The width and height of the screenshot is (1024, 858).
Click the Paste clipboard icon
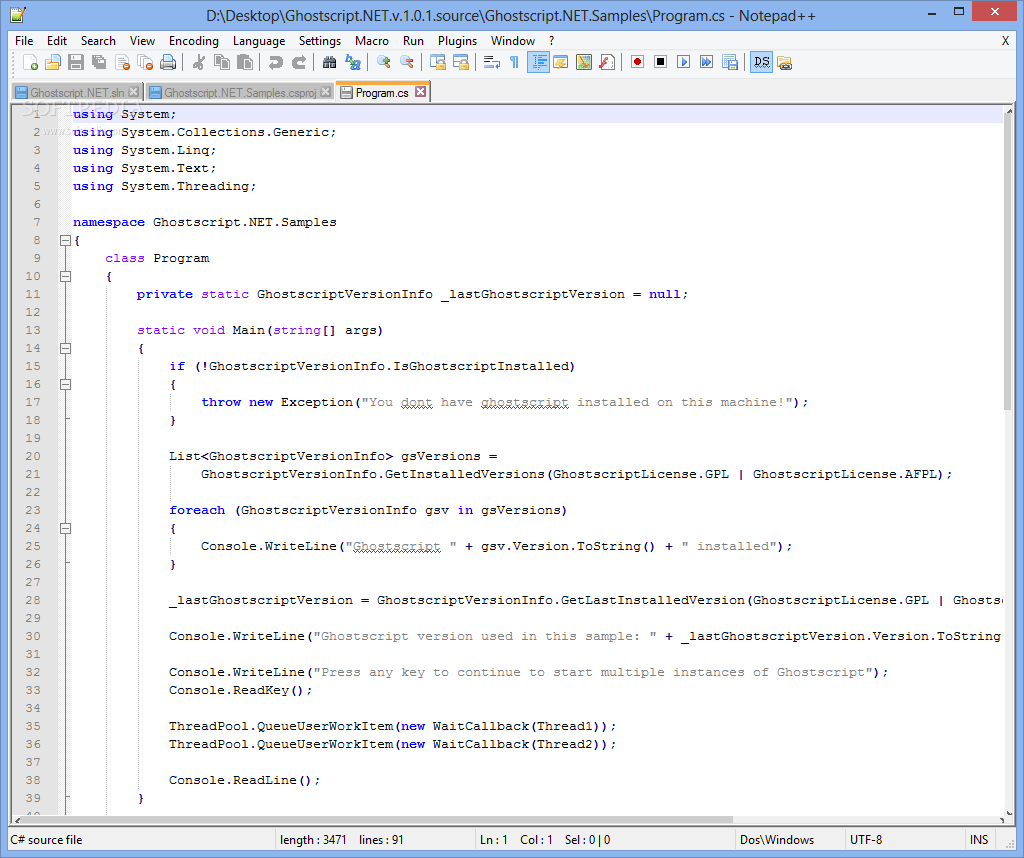(x=245, y=63)
